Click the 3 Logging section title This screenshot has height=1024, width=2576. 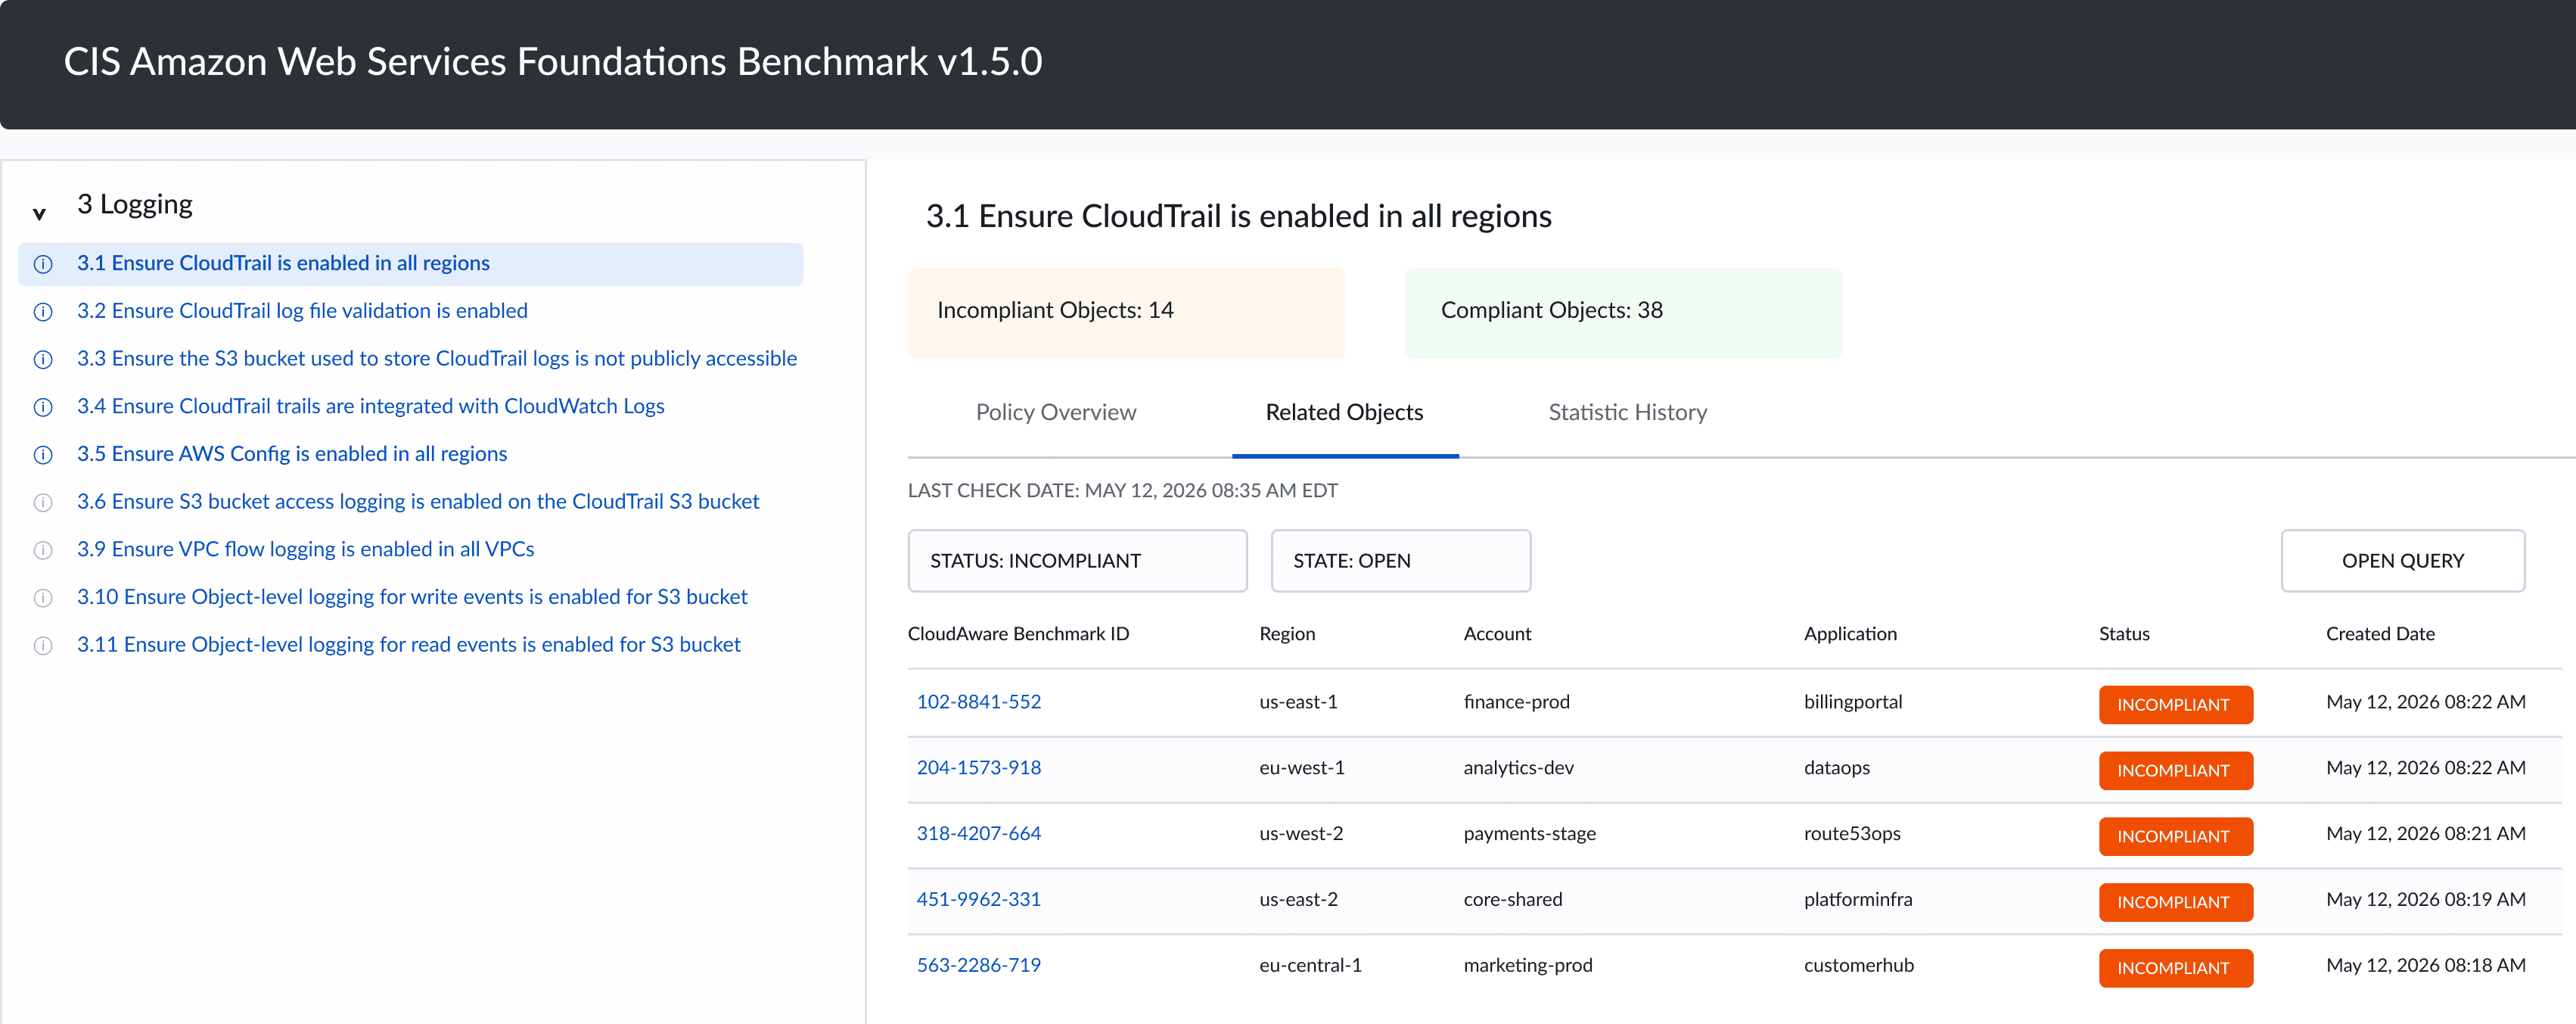[x=135, y=204]
